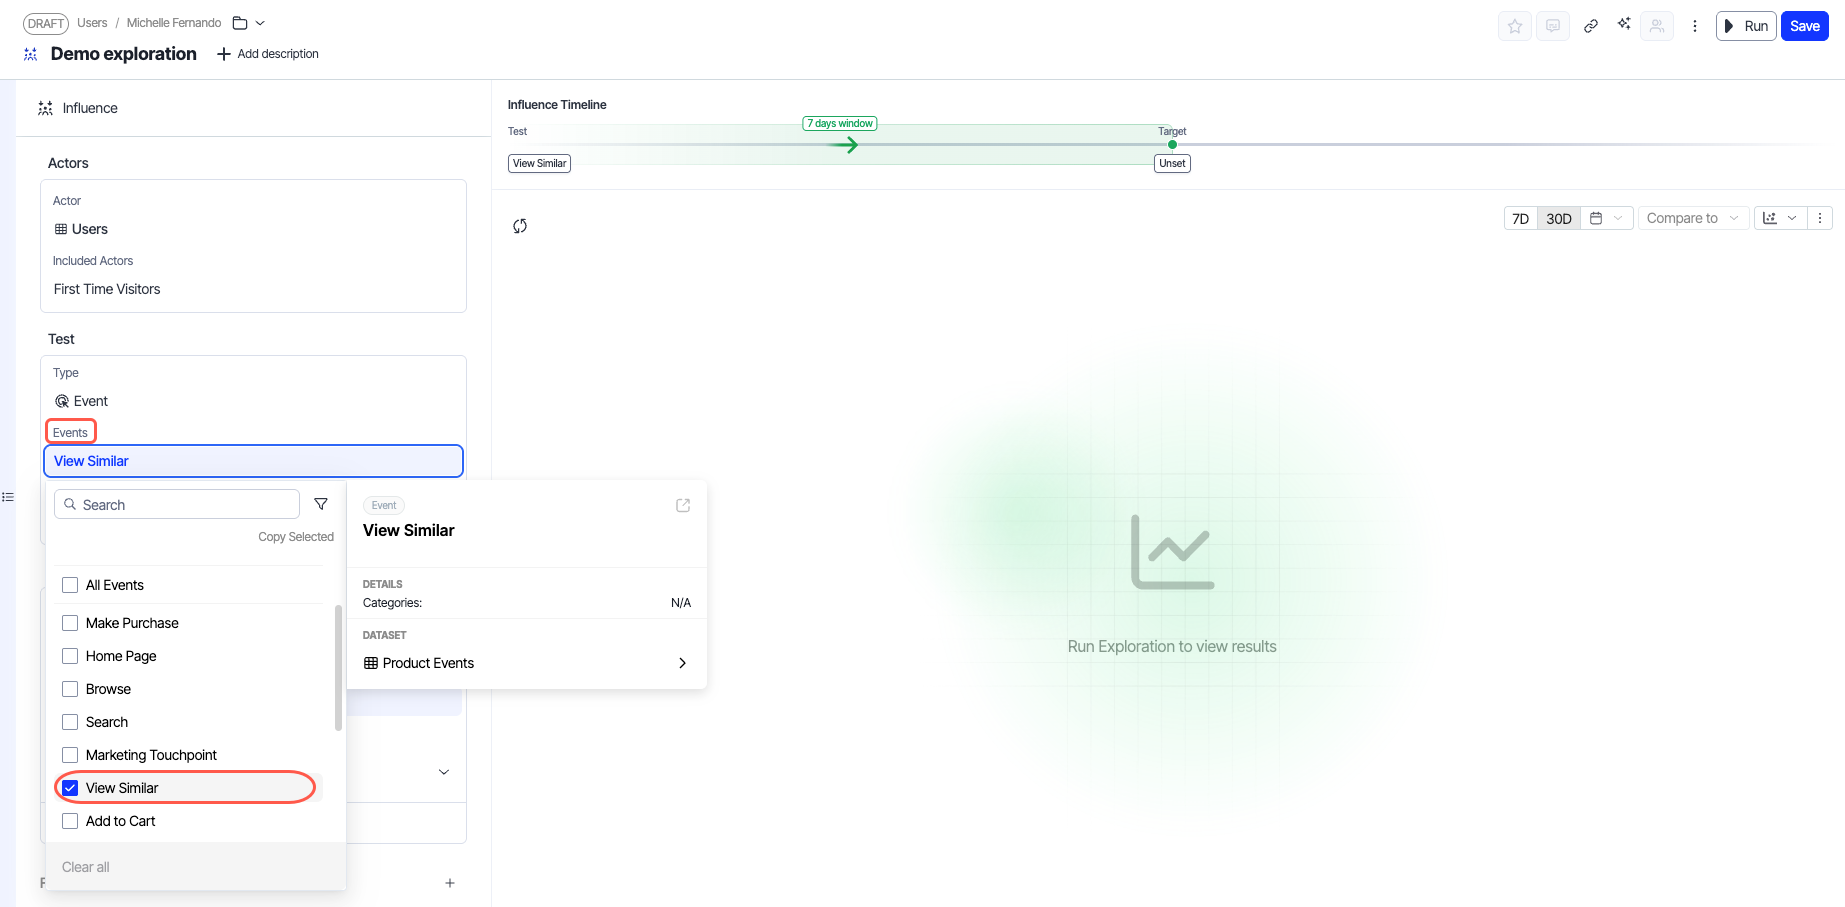The height and width of the screenshot is (907, 1845).
Task: Copy the exploration link icon
Action: pos(1590,26)
